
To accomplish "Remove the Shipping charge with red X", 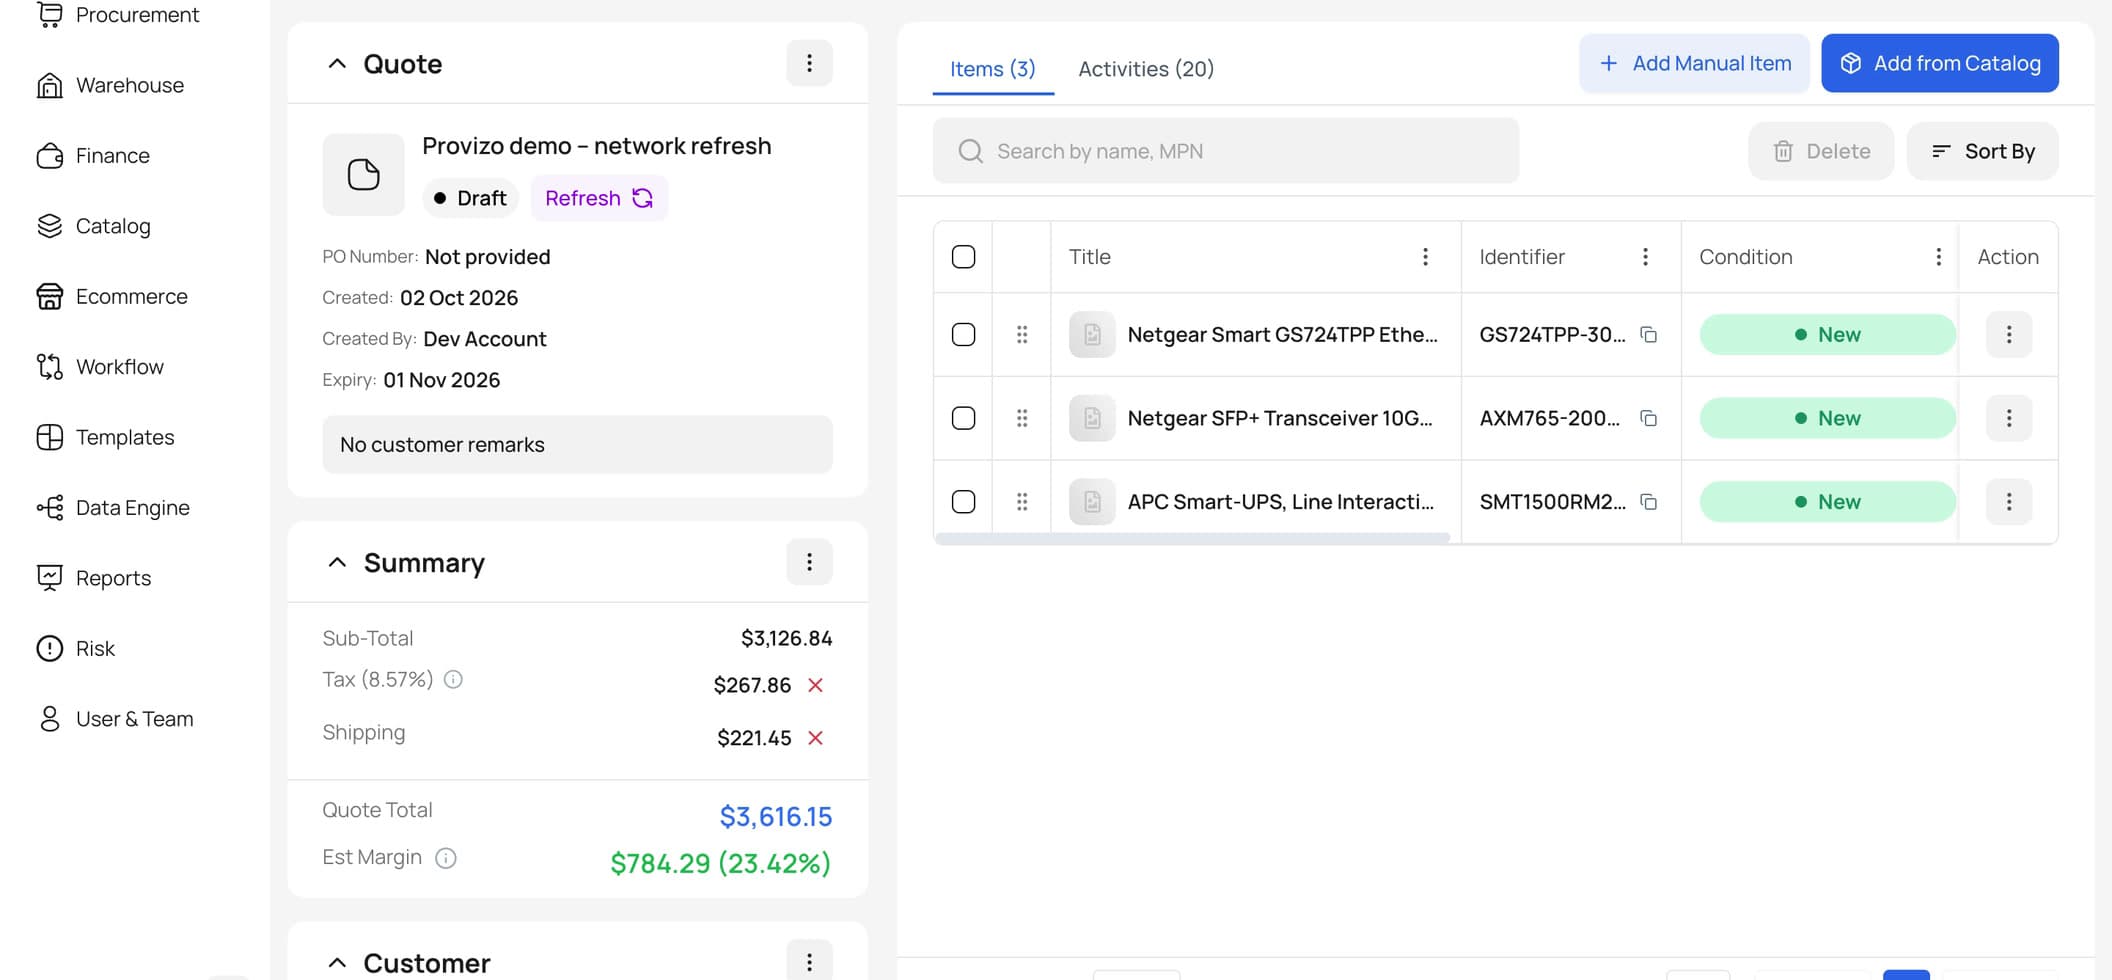I will (x=815, y=738).
